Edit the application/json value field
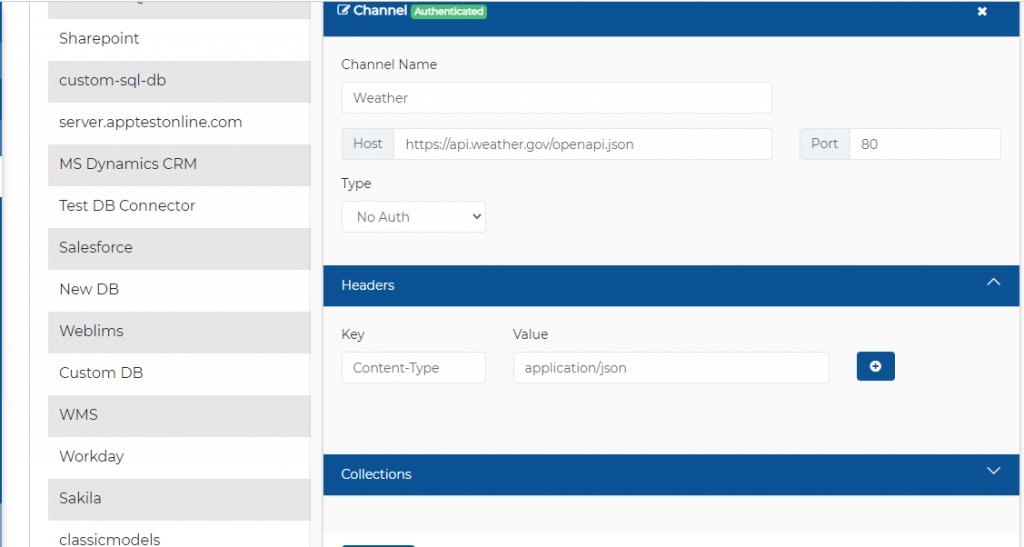The height and width of the screenshot is (547, 1024). coord(670,368)
